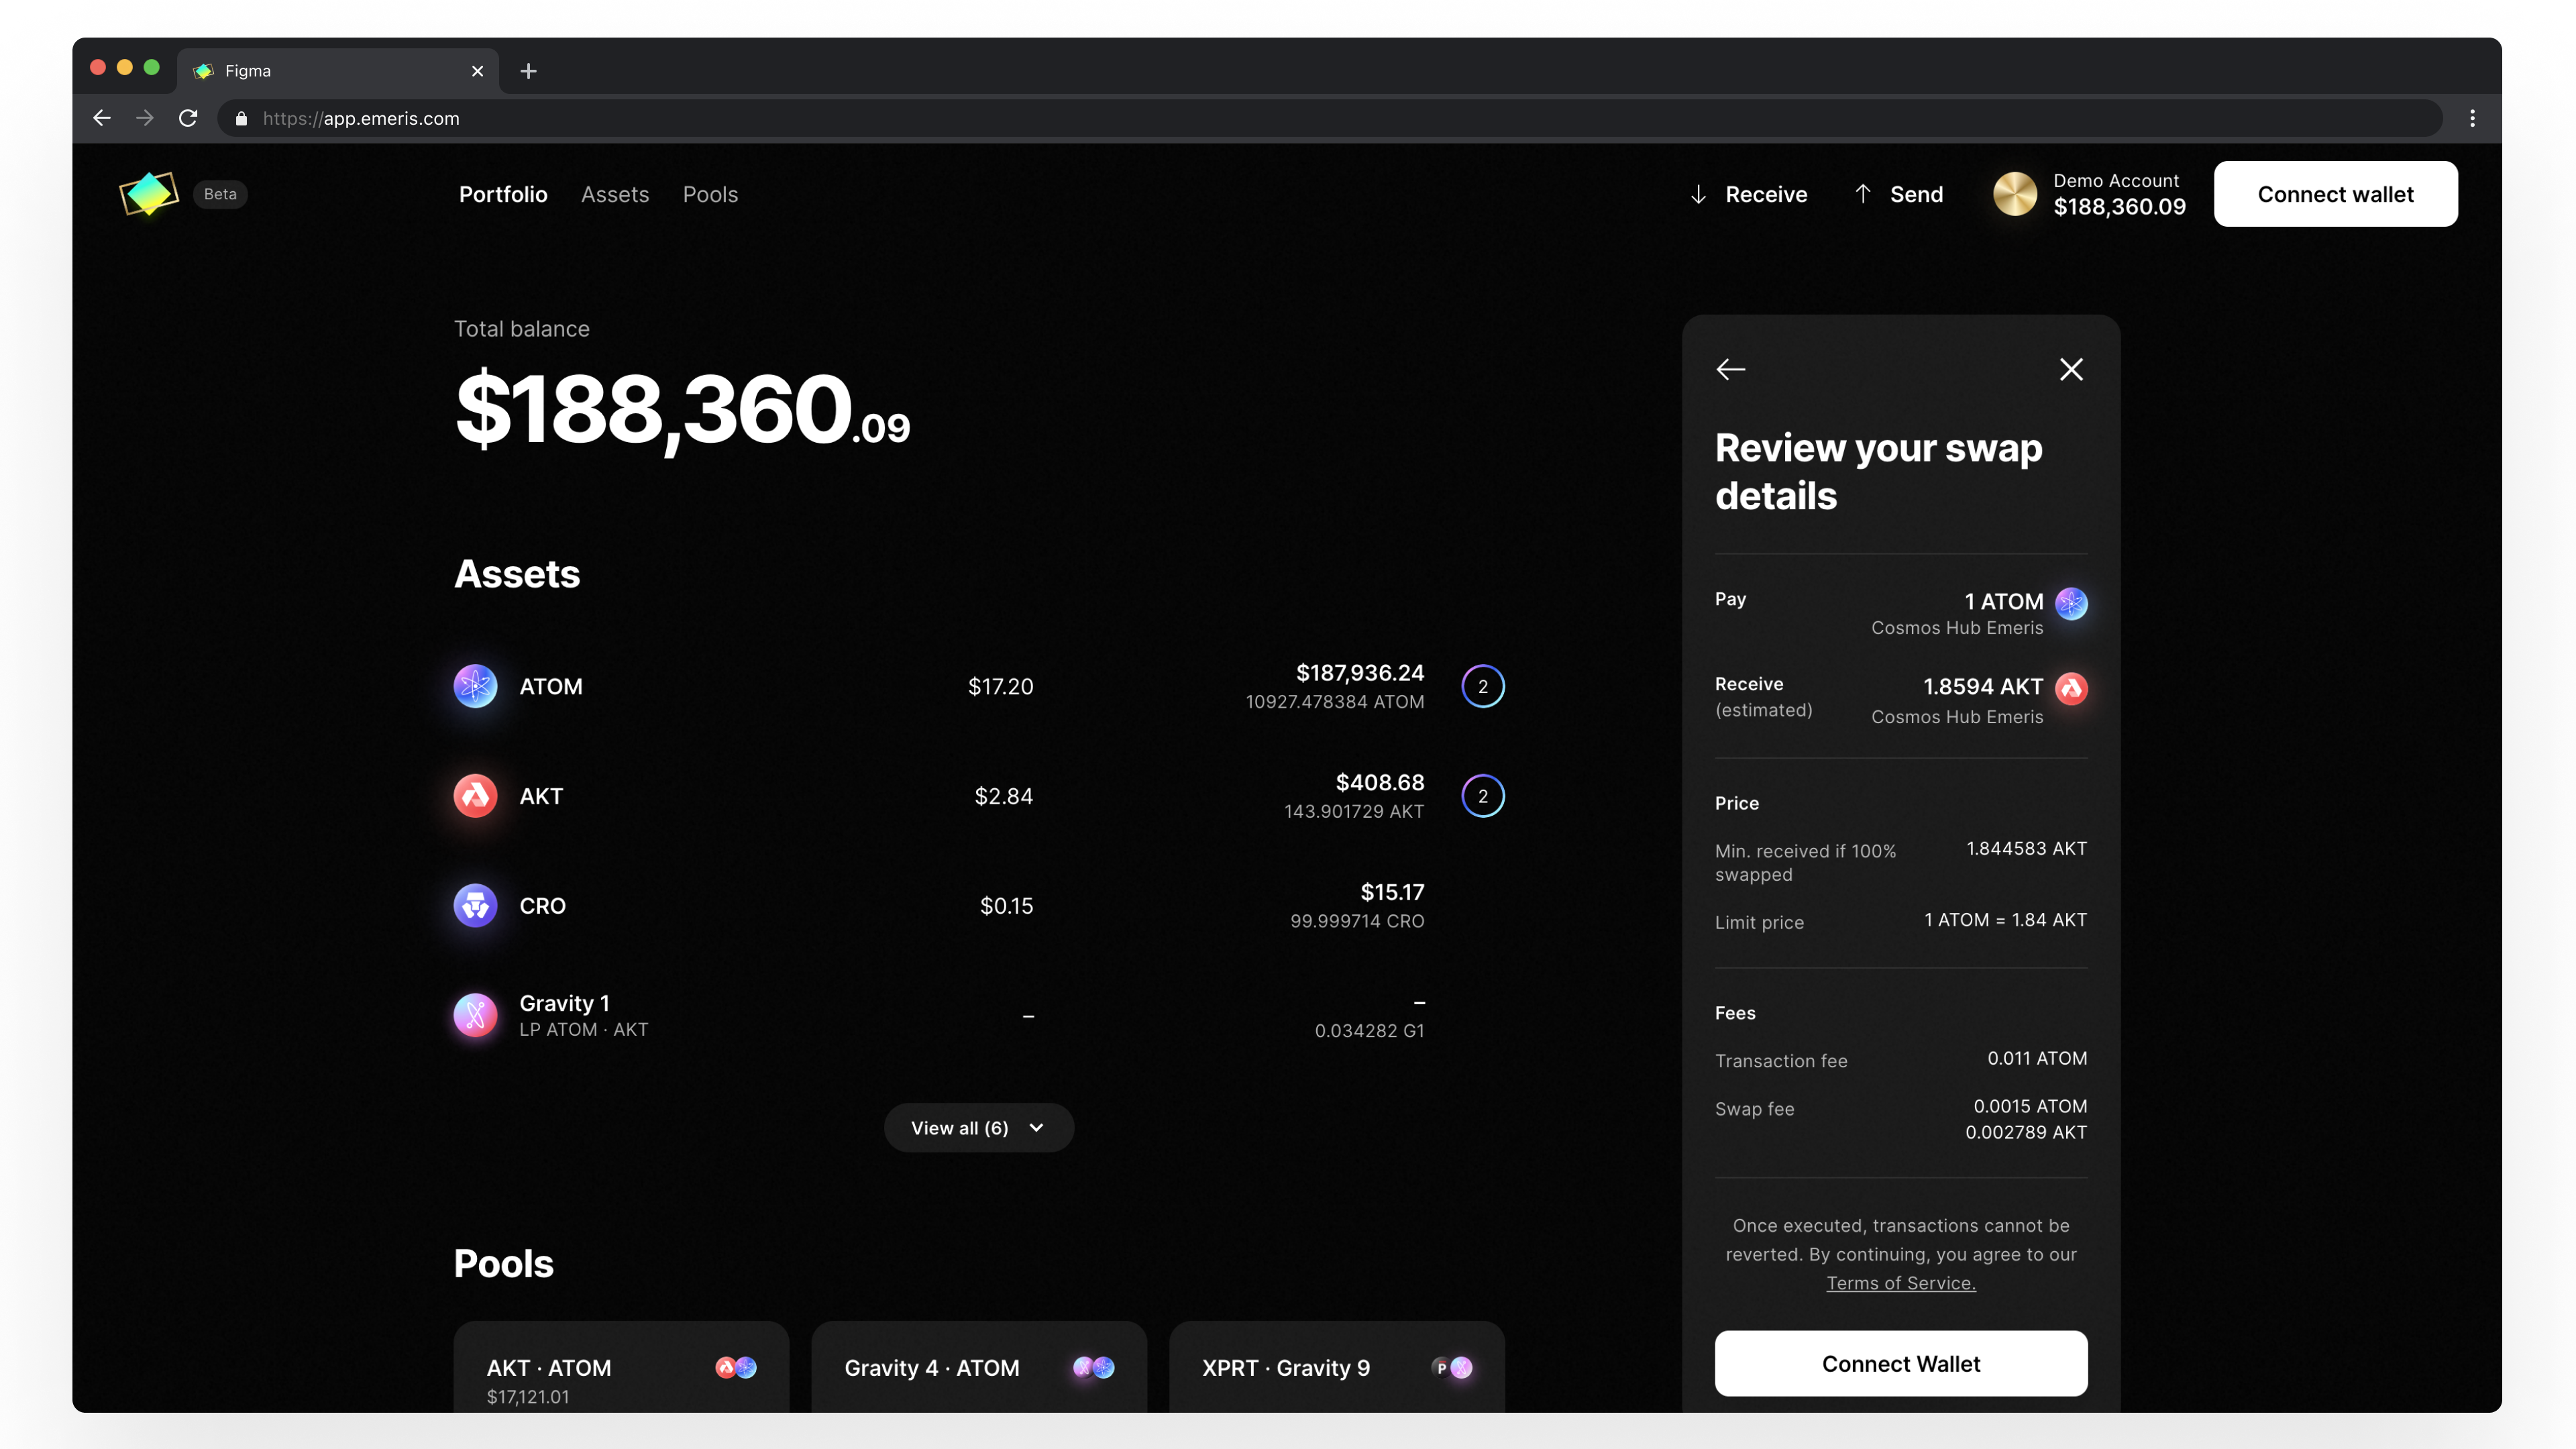
Task: Click the Gravity 1 asset name
Action: click(x=564, y=1003)
